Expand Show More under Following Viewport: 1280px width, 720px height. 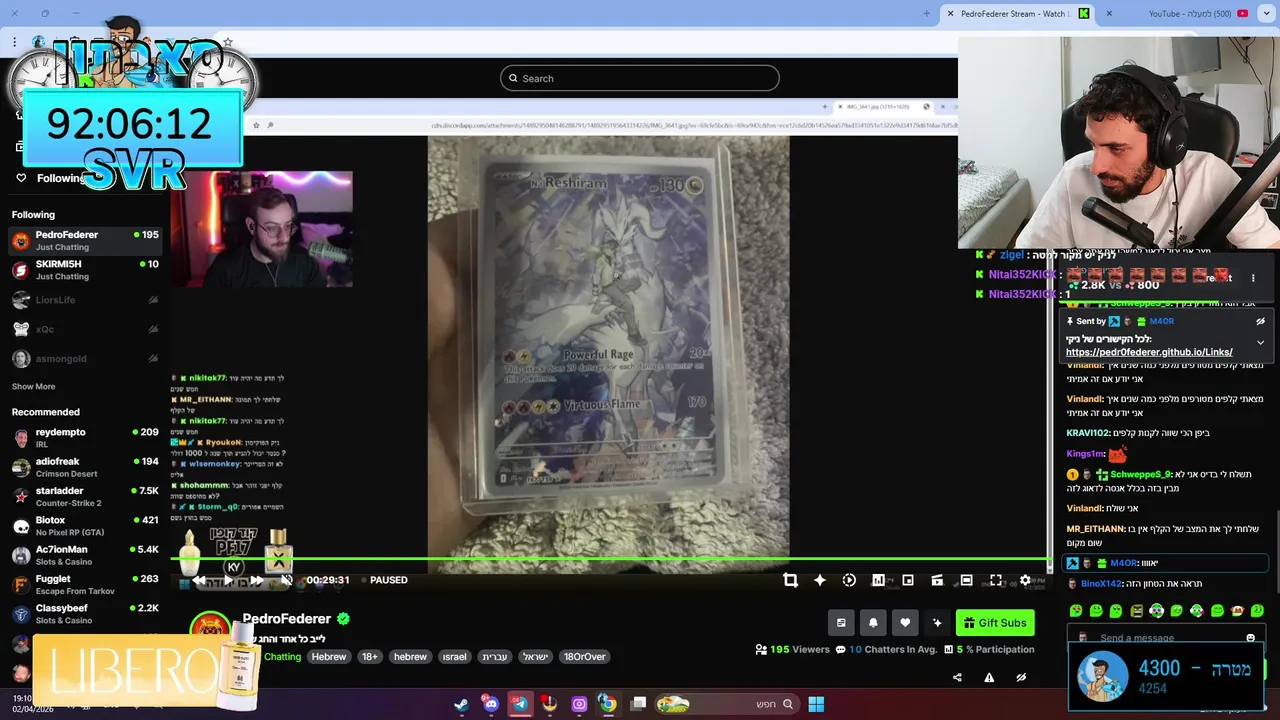point(33,387)
